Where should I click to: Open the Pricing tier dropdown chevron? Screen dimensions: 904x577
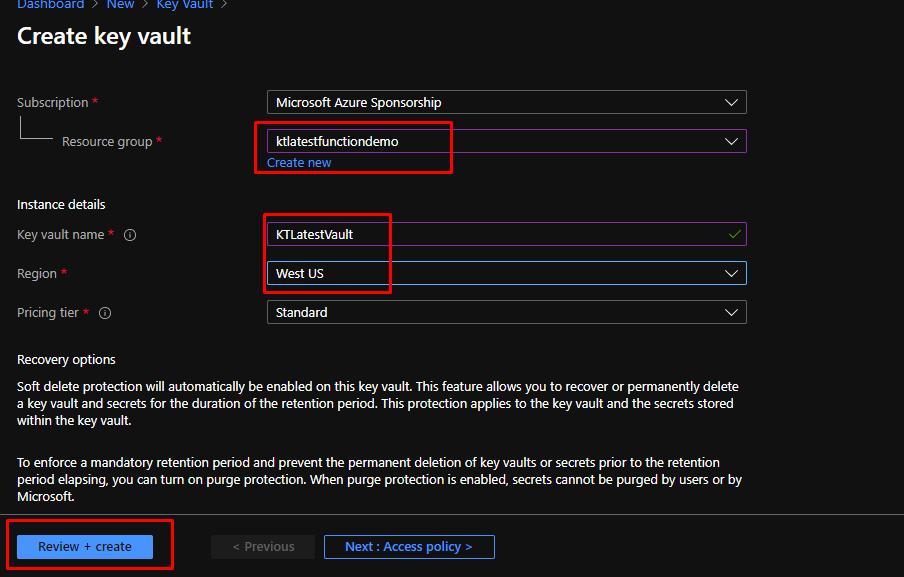click(x=731, y=312)
